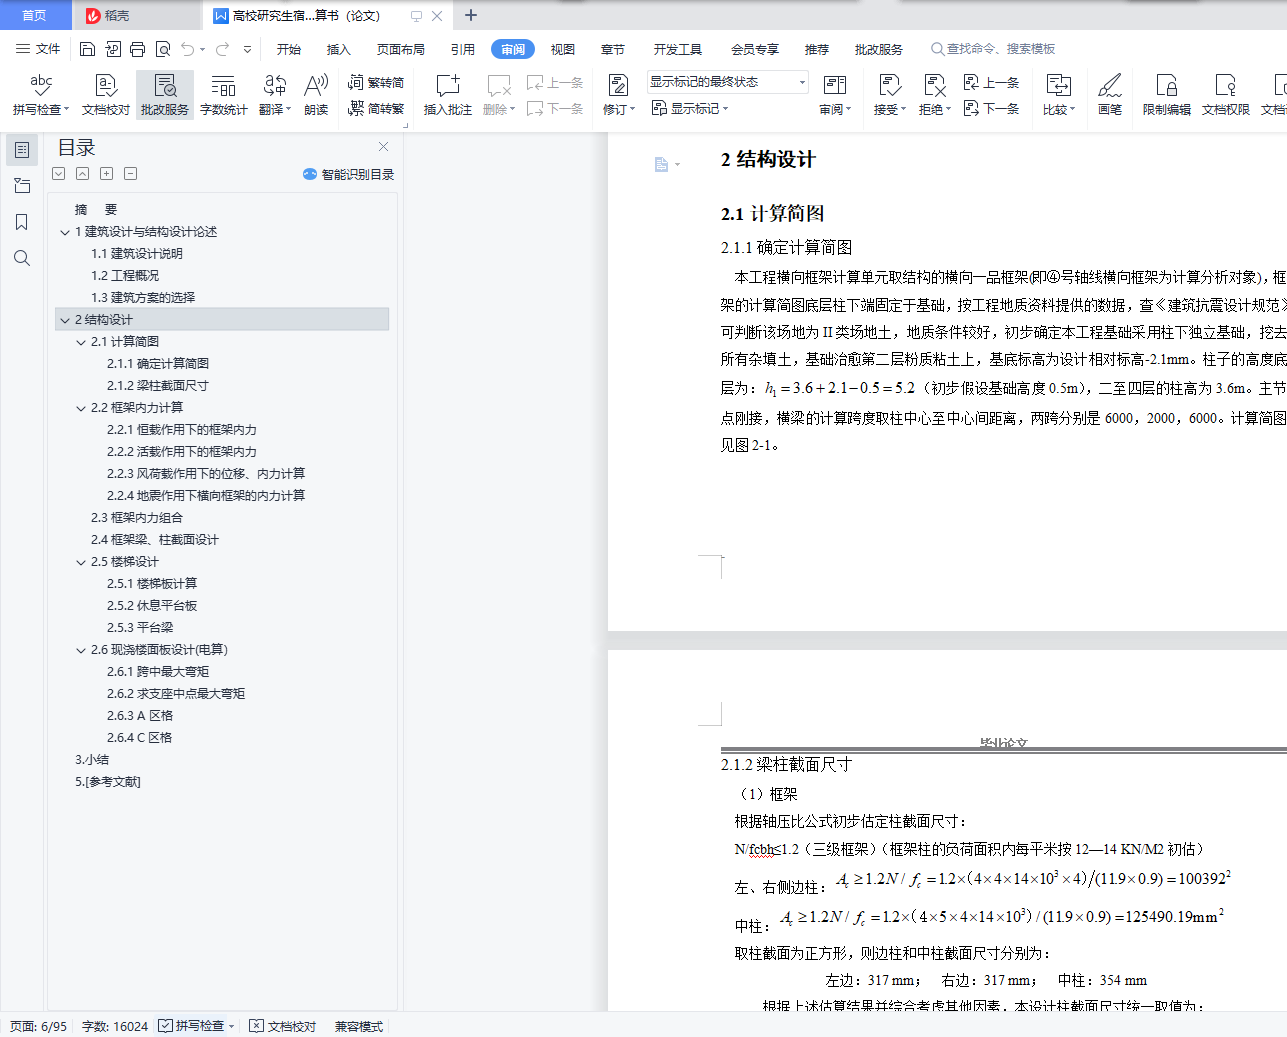The image size is (1287, 1037).
Task: Click the plus box icon under 目录
Action: [107, 174]
